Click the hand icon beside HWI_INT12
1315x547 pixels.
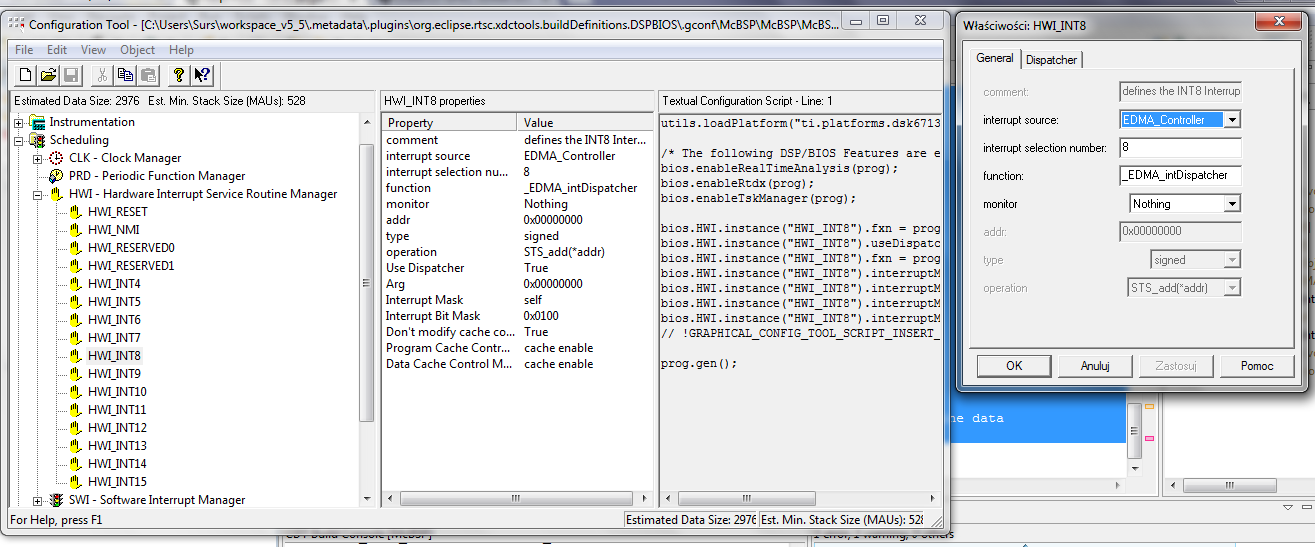[76, 428]
